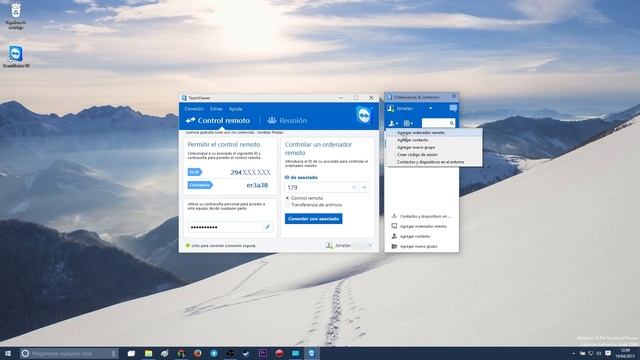Viewport: 640px width, 360px height.
Task: Open File Explorer from the taskbar
Action: pyautogui.click(x=148, y=353)
